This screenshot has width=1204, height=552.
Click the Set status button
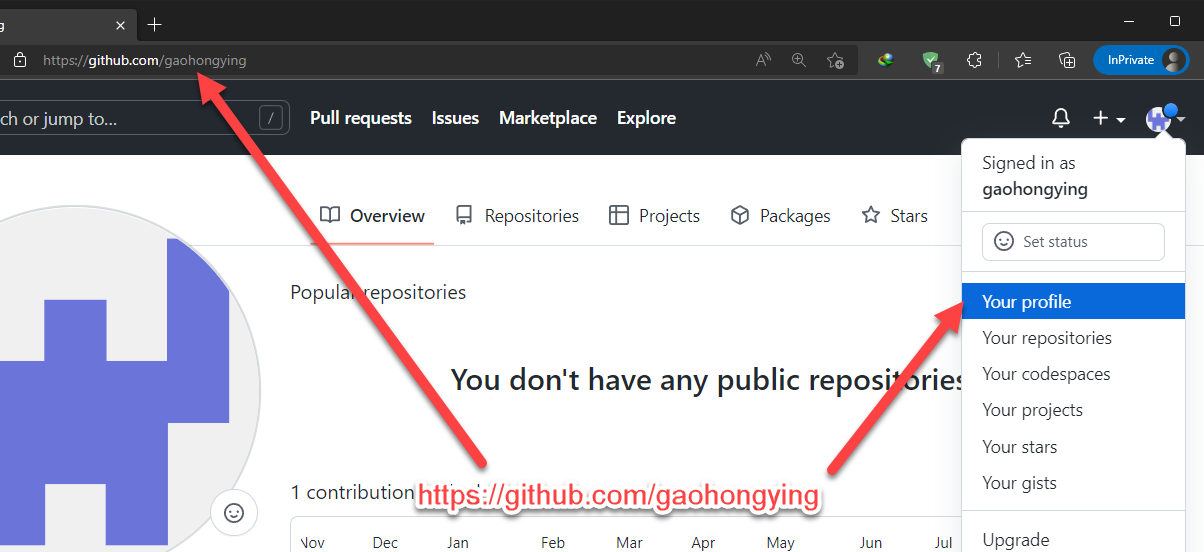pos(1073,242)
